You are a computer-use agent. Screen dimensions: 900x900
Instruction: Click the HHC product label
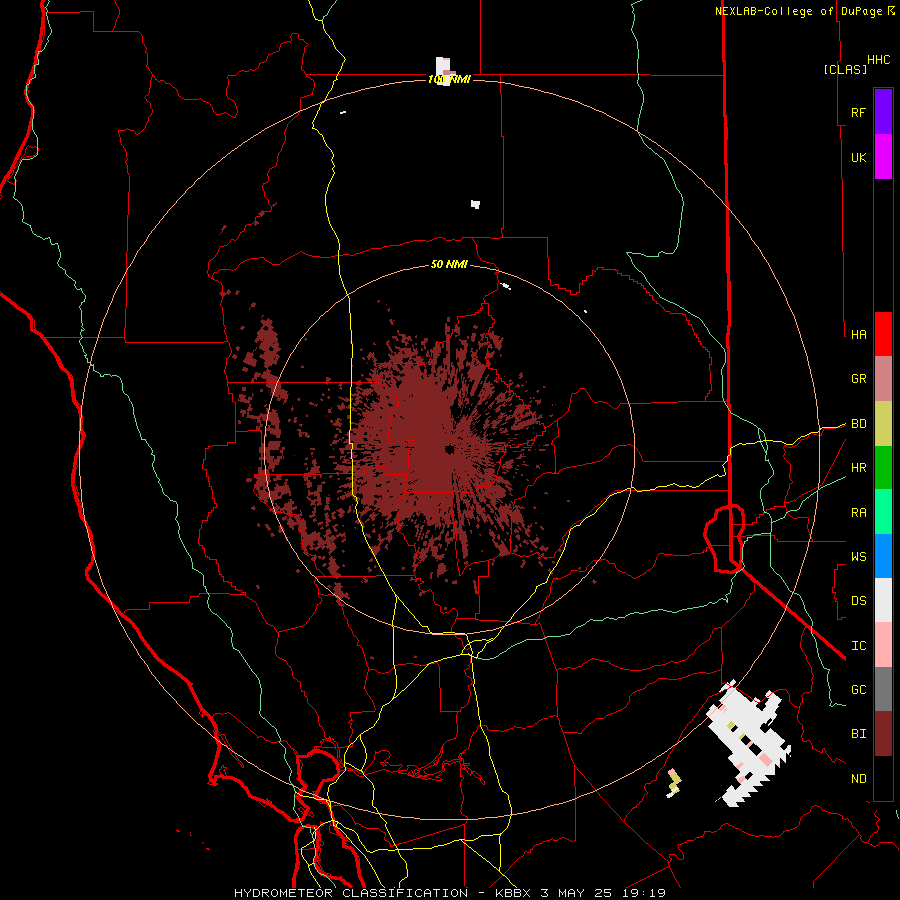point(879,60)
